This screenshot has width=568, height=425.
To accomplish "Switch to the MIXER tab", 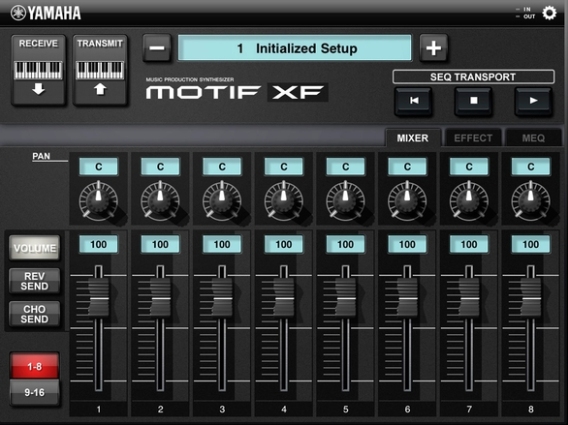I will [x=413, y=138].
